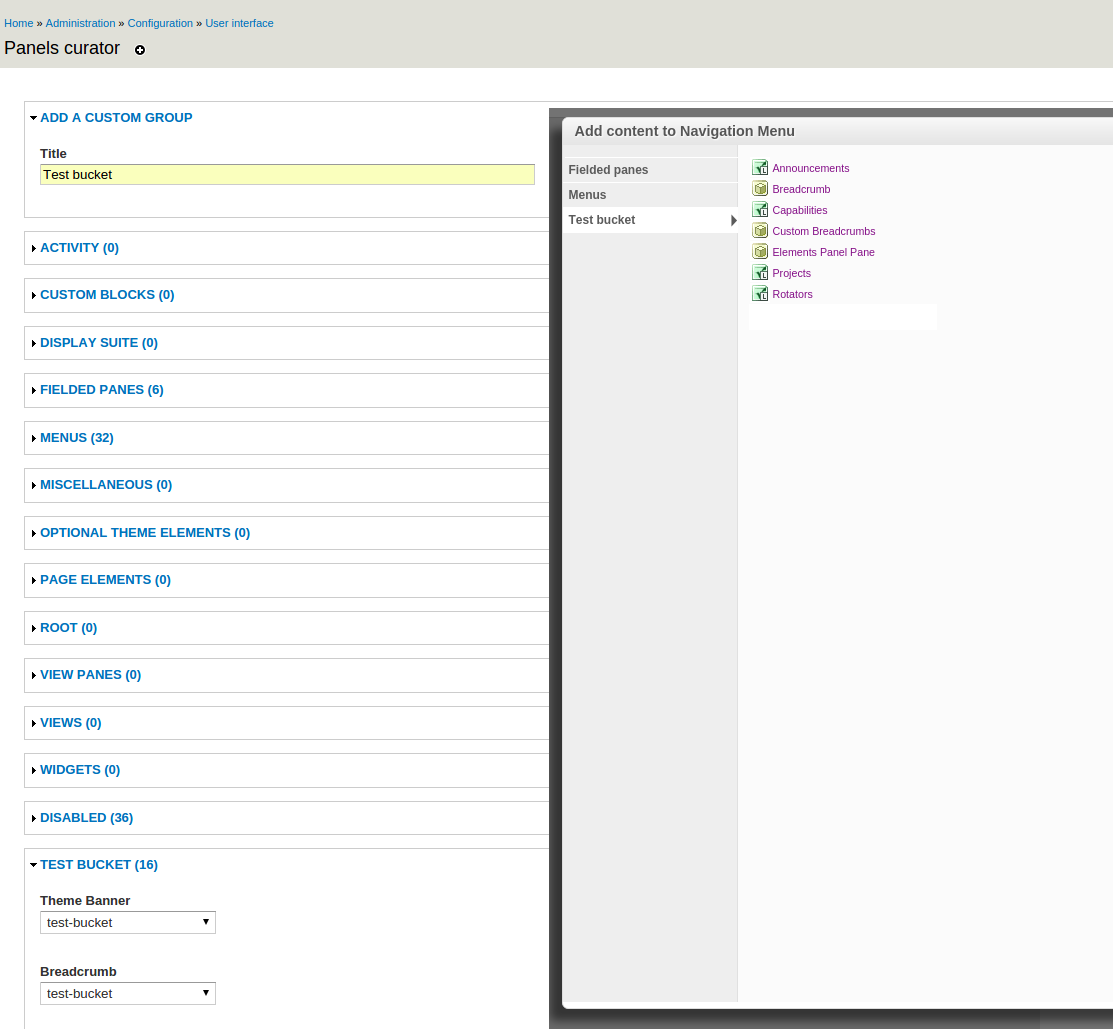This screenshot has height=1029, width=1113.
Task: Expand the Disabled (36) fieldset
Action: [86, 818]
